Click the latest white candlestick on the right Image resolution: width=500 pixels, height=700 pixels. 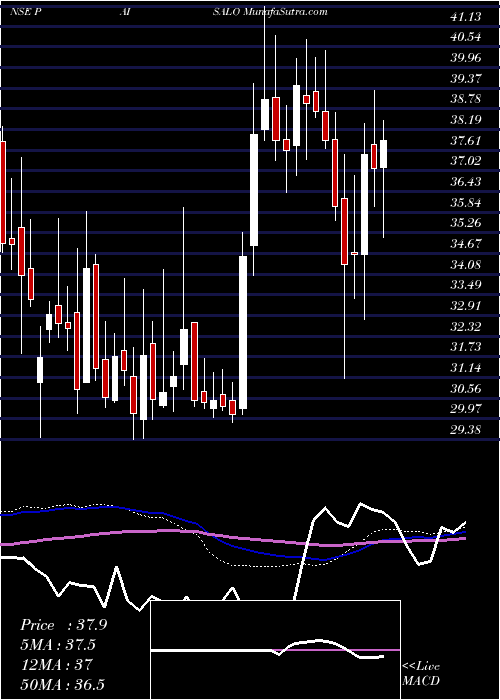(x=383, y=154)
